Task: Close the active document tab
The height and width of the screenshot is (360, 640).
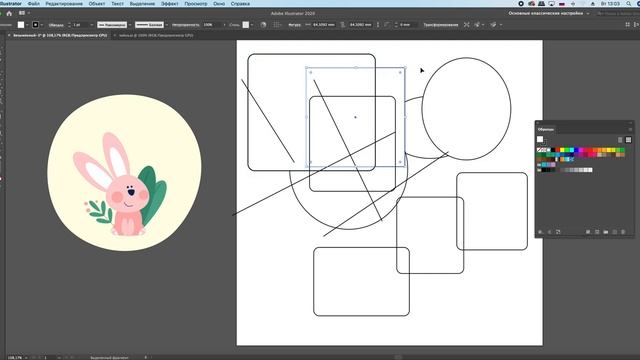Action: (x=9, y=36)
